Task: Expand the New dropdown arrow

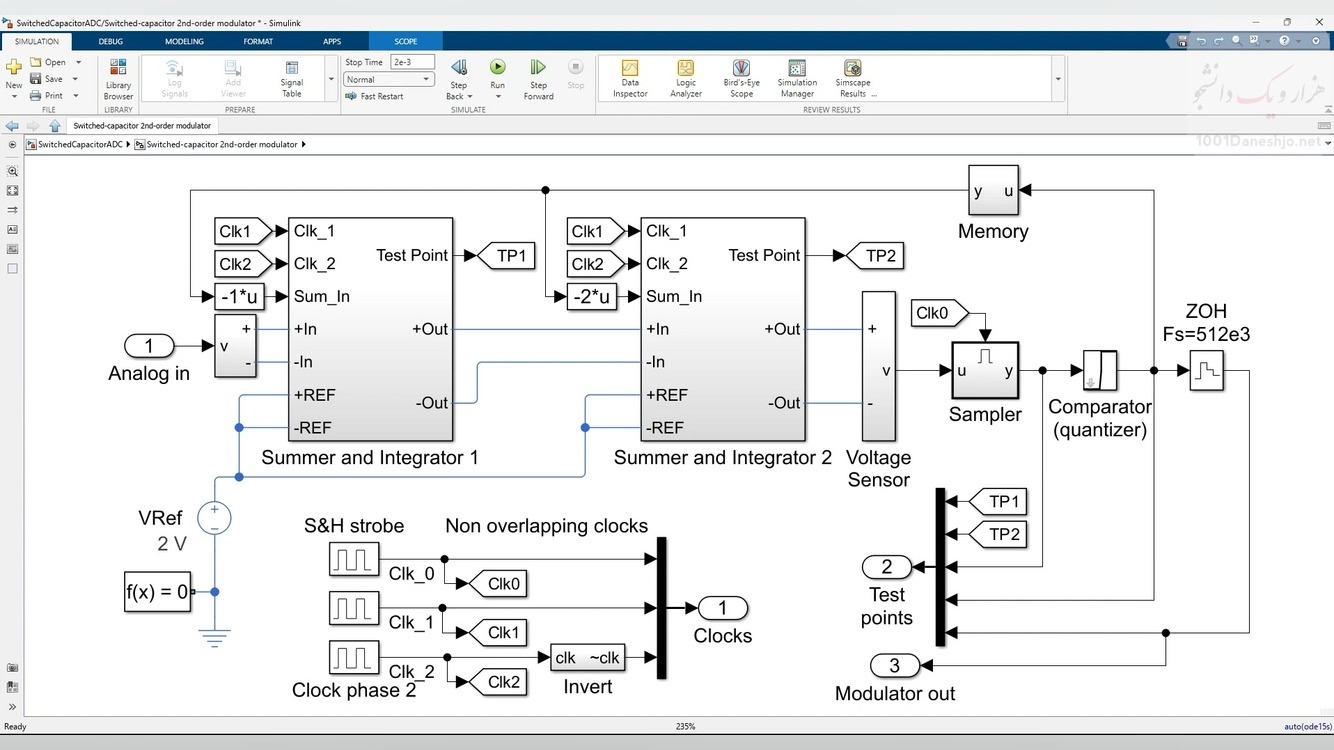Action: 13,97
